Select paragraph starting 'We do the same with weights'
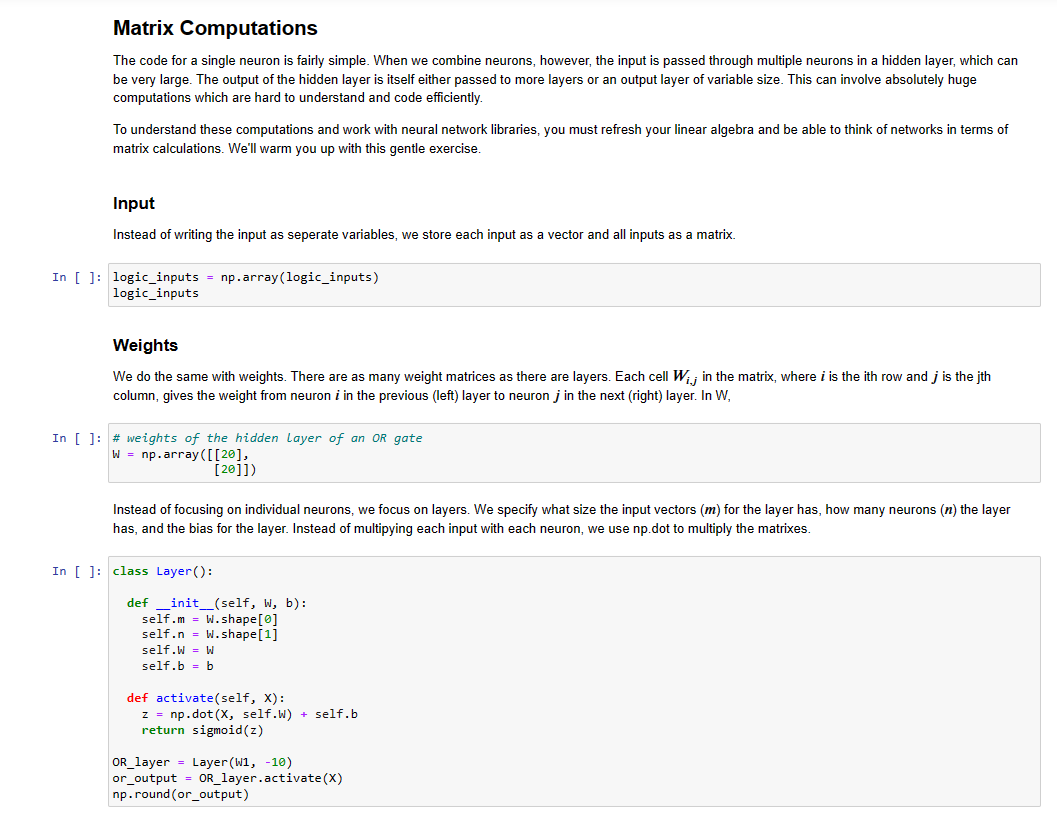This screenshot has height=813, width=1057. pos(551,386)
